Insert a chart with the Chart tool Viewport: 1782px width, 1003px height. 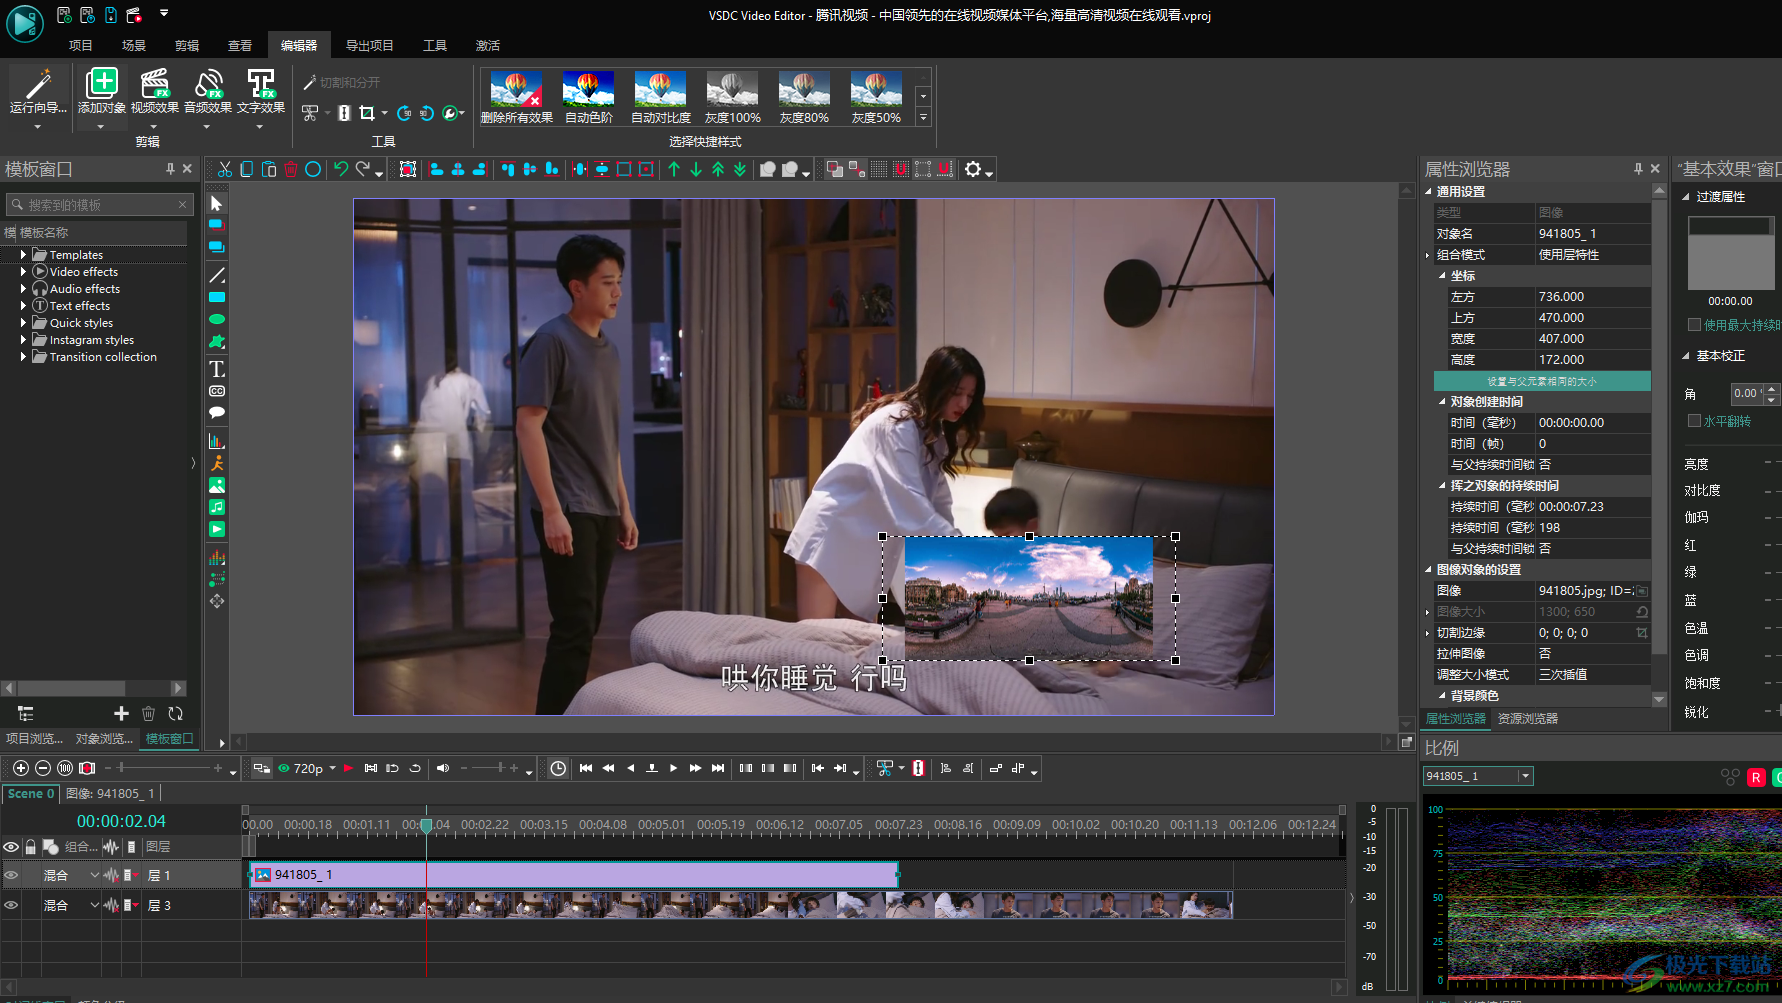pos(217,441)
